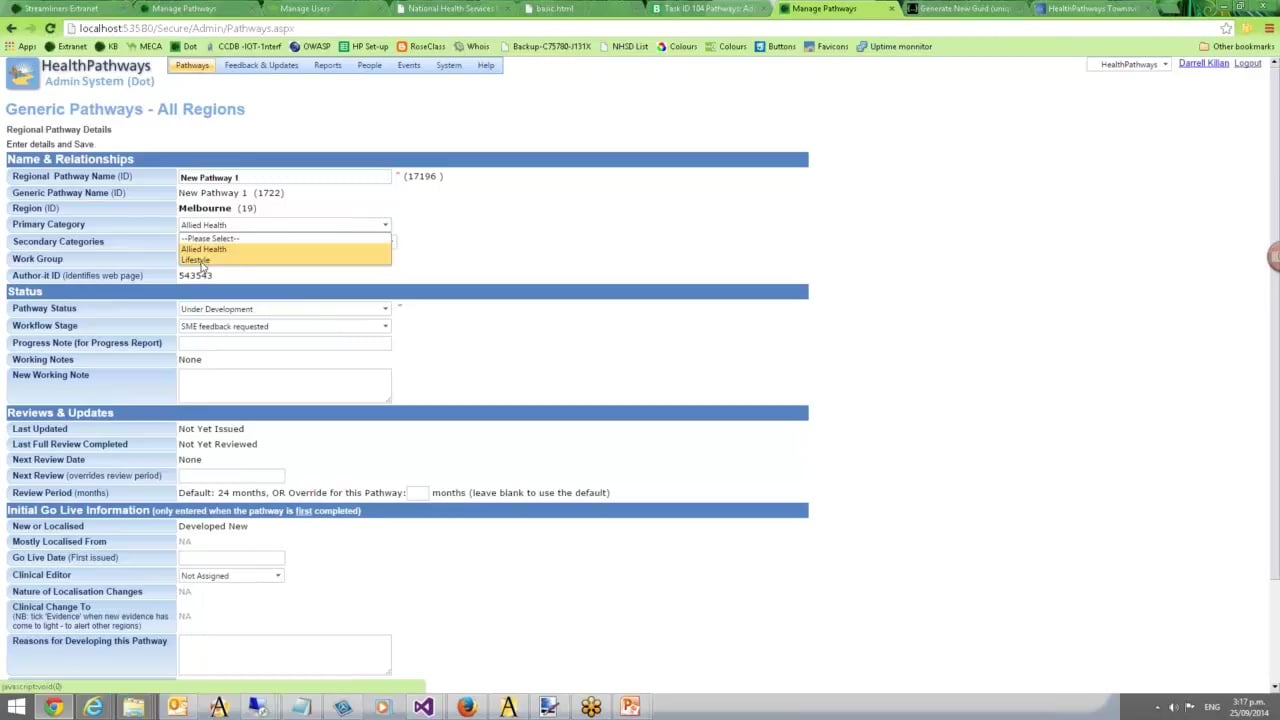The height and width of the screenshot is (720, 1280).
Task: Switch to the Manage Users browser tab
Action: pyautogui.click(x=305, y=9)
